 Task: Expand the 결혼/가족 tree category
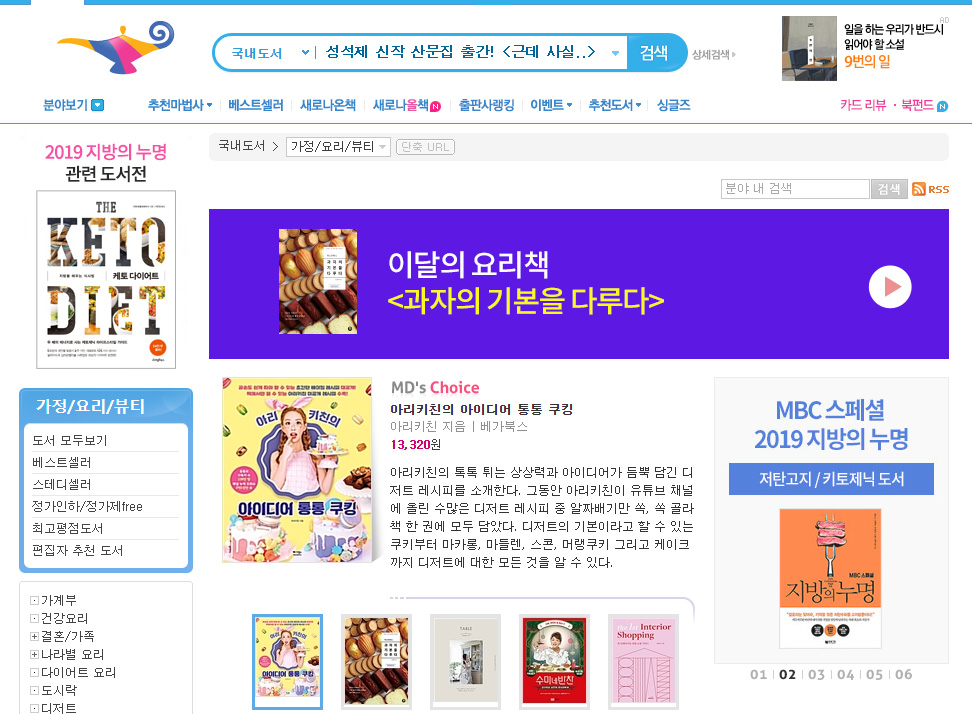pyautogui.click(x=35, y=637)
